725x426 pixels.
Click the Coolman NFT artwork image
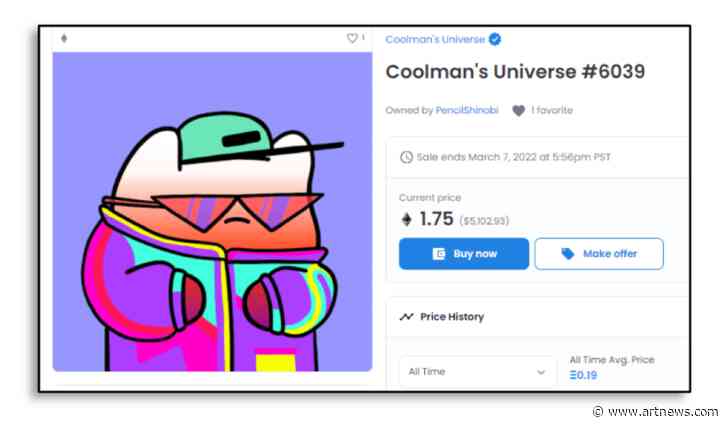(x=212, y=212)
